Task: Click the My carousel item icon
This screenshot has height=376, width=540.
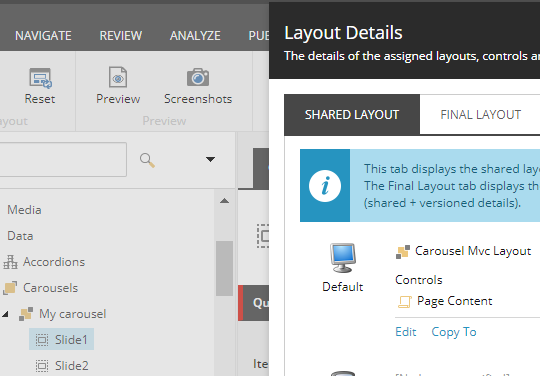Action: click(x=26, y=314)
